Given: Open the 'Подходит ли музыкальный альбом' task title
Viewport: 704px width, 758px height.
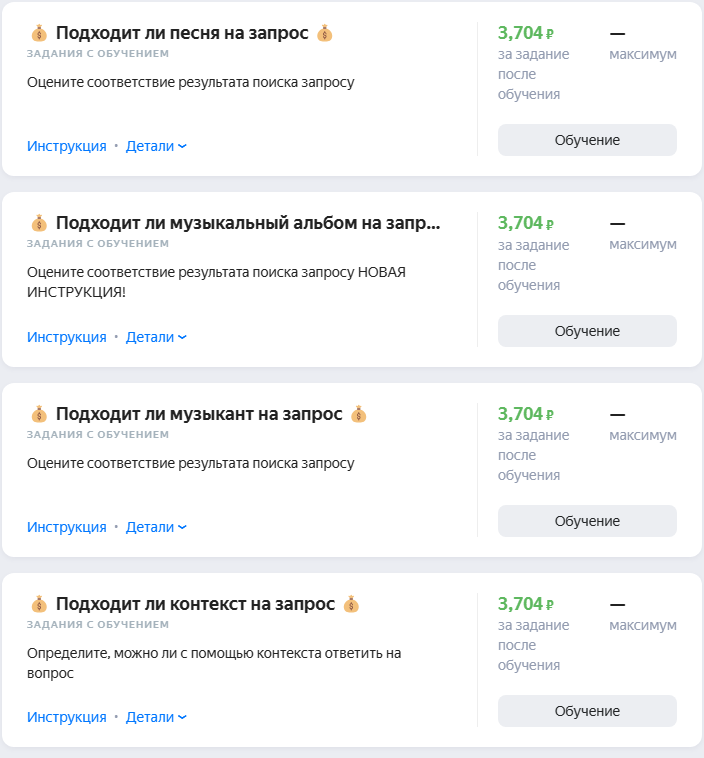Looking at the screenshot, I should point(247,223).
